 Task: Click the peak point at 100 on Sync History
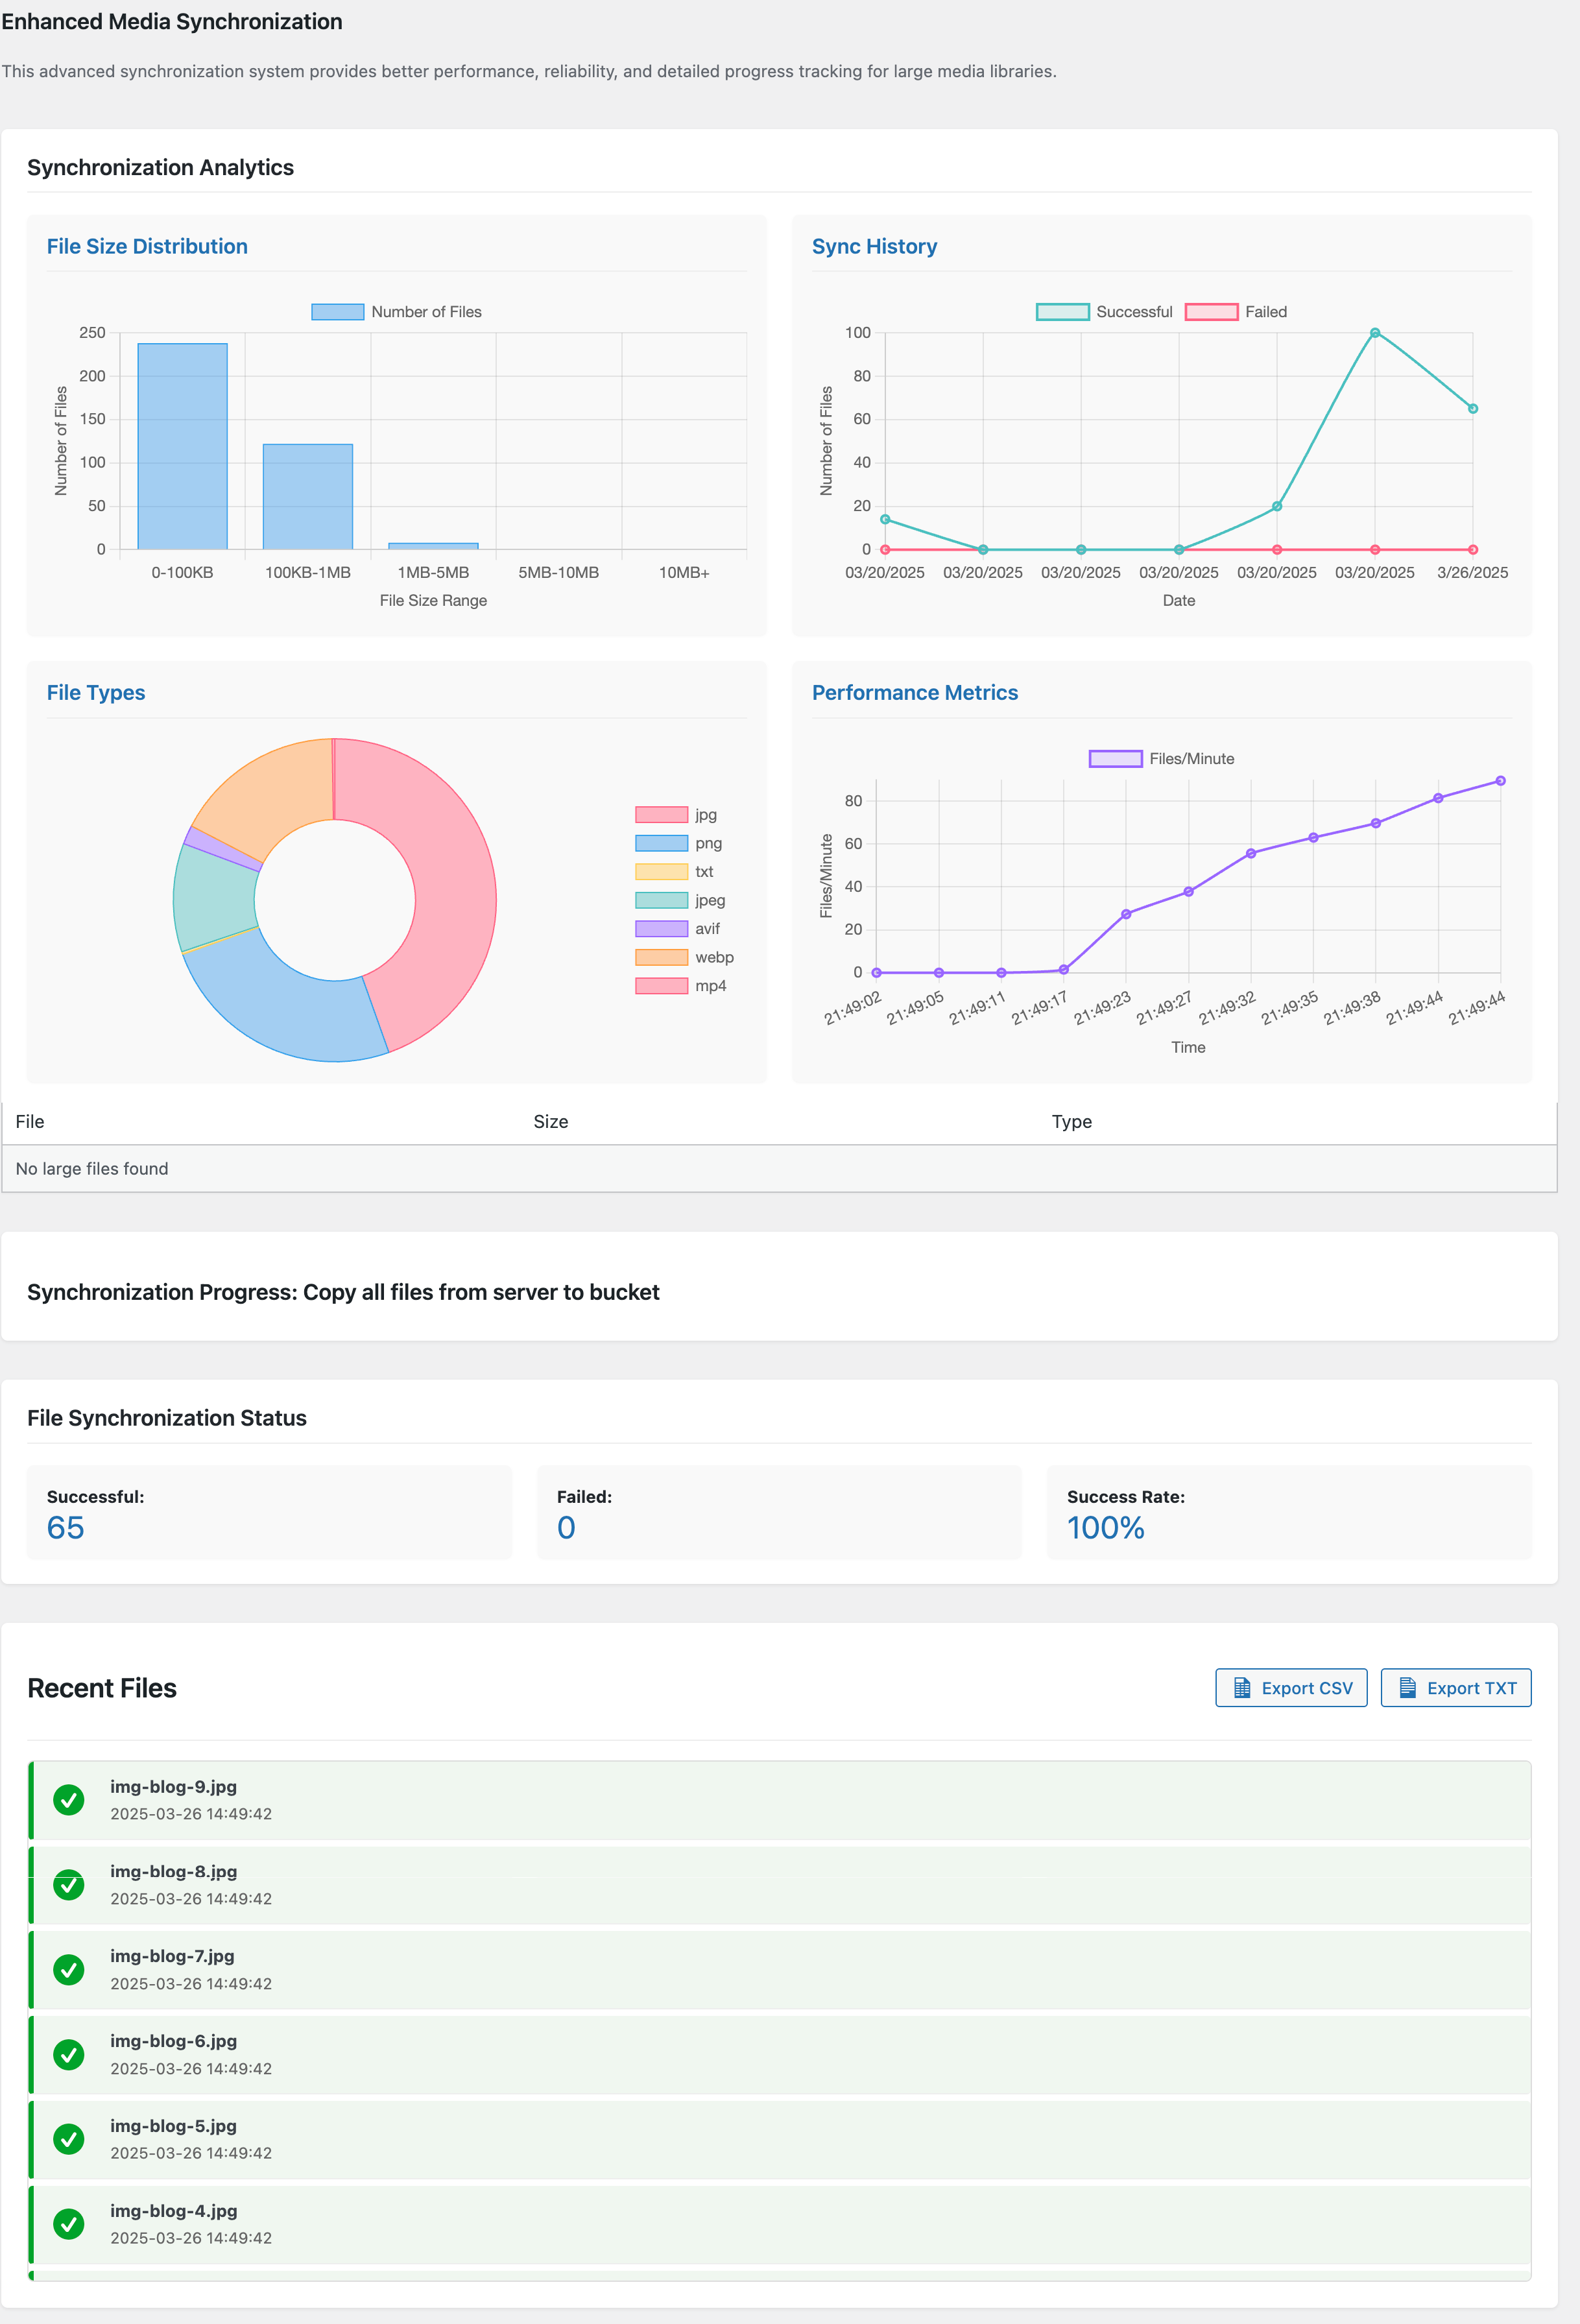tap(1375, 333)
